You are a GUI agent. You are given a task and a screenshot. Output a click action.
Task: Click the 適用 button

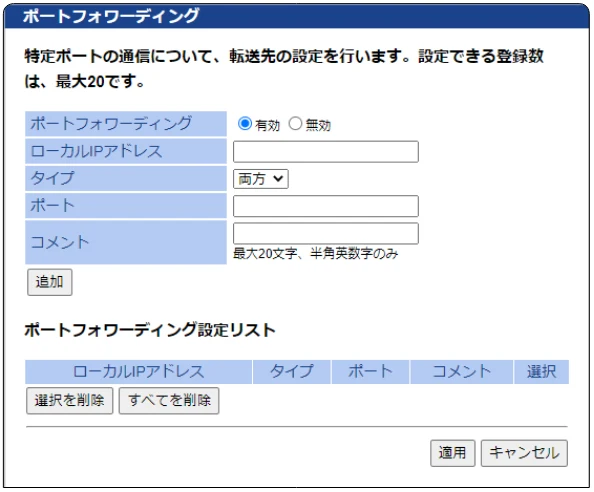453,453
